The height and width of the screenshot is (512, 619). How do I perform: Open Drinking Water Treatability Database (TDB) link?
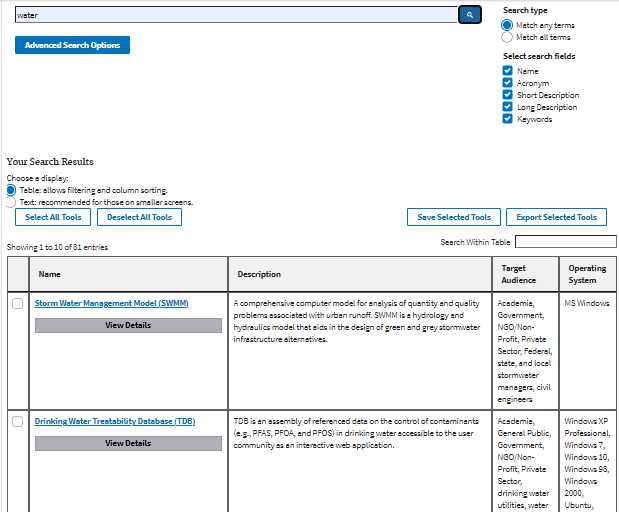(x=115, y=421)
